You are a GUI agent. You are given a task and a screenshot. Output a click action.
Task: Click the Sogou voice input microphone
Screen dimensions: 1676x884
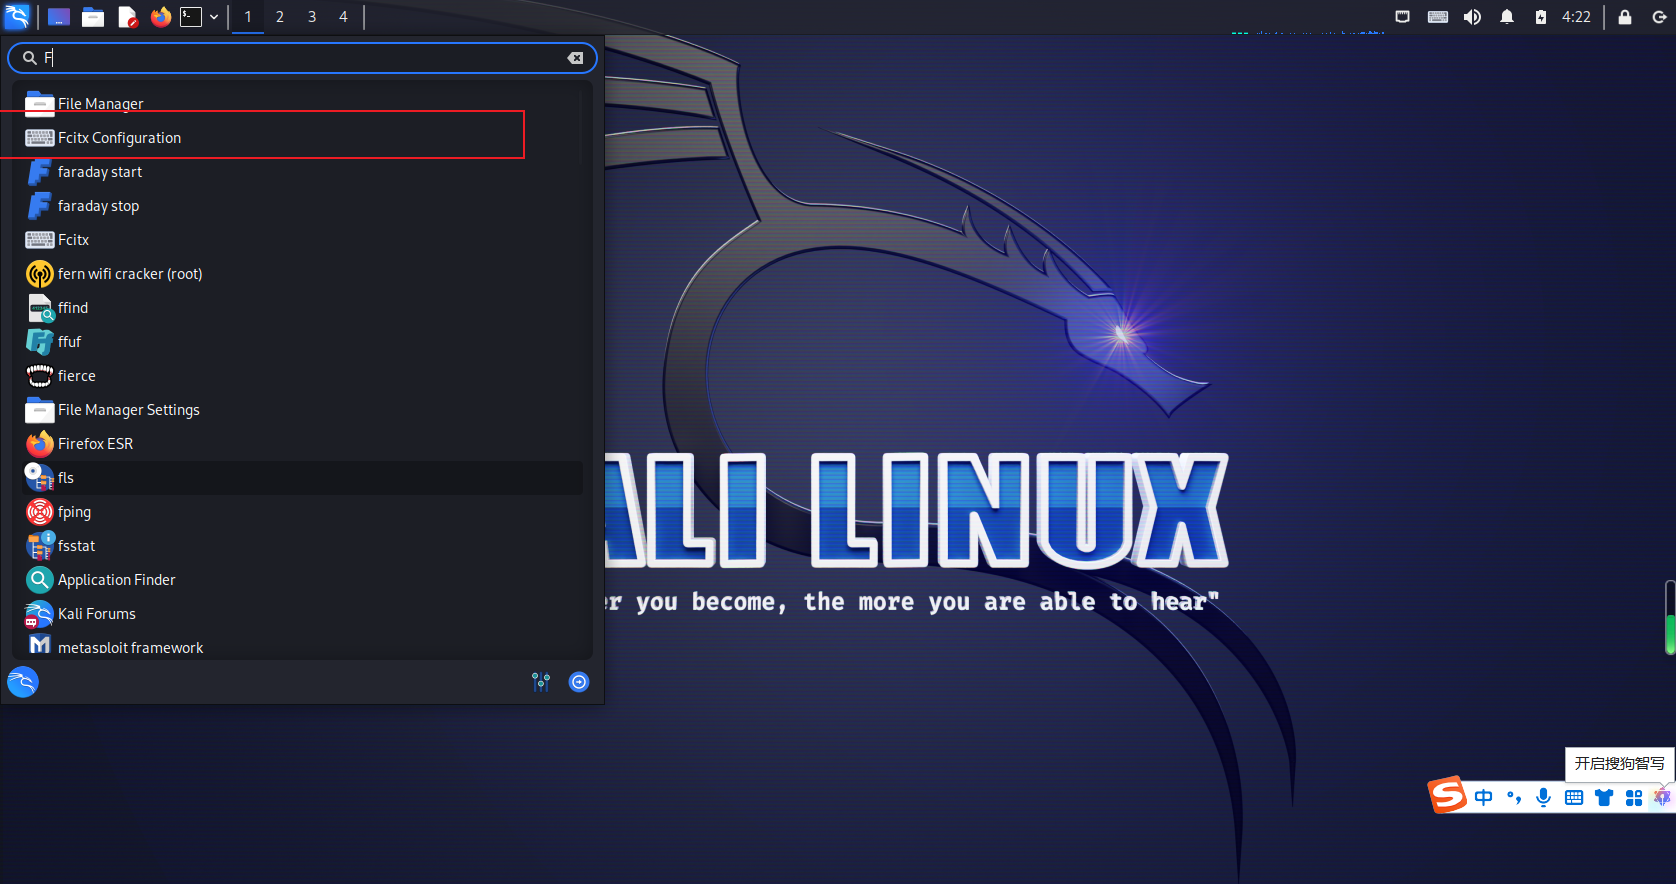coord(1544,797)
